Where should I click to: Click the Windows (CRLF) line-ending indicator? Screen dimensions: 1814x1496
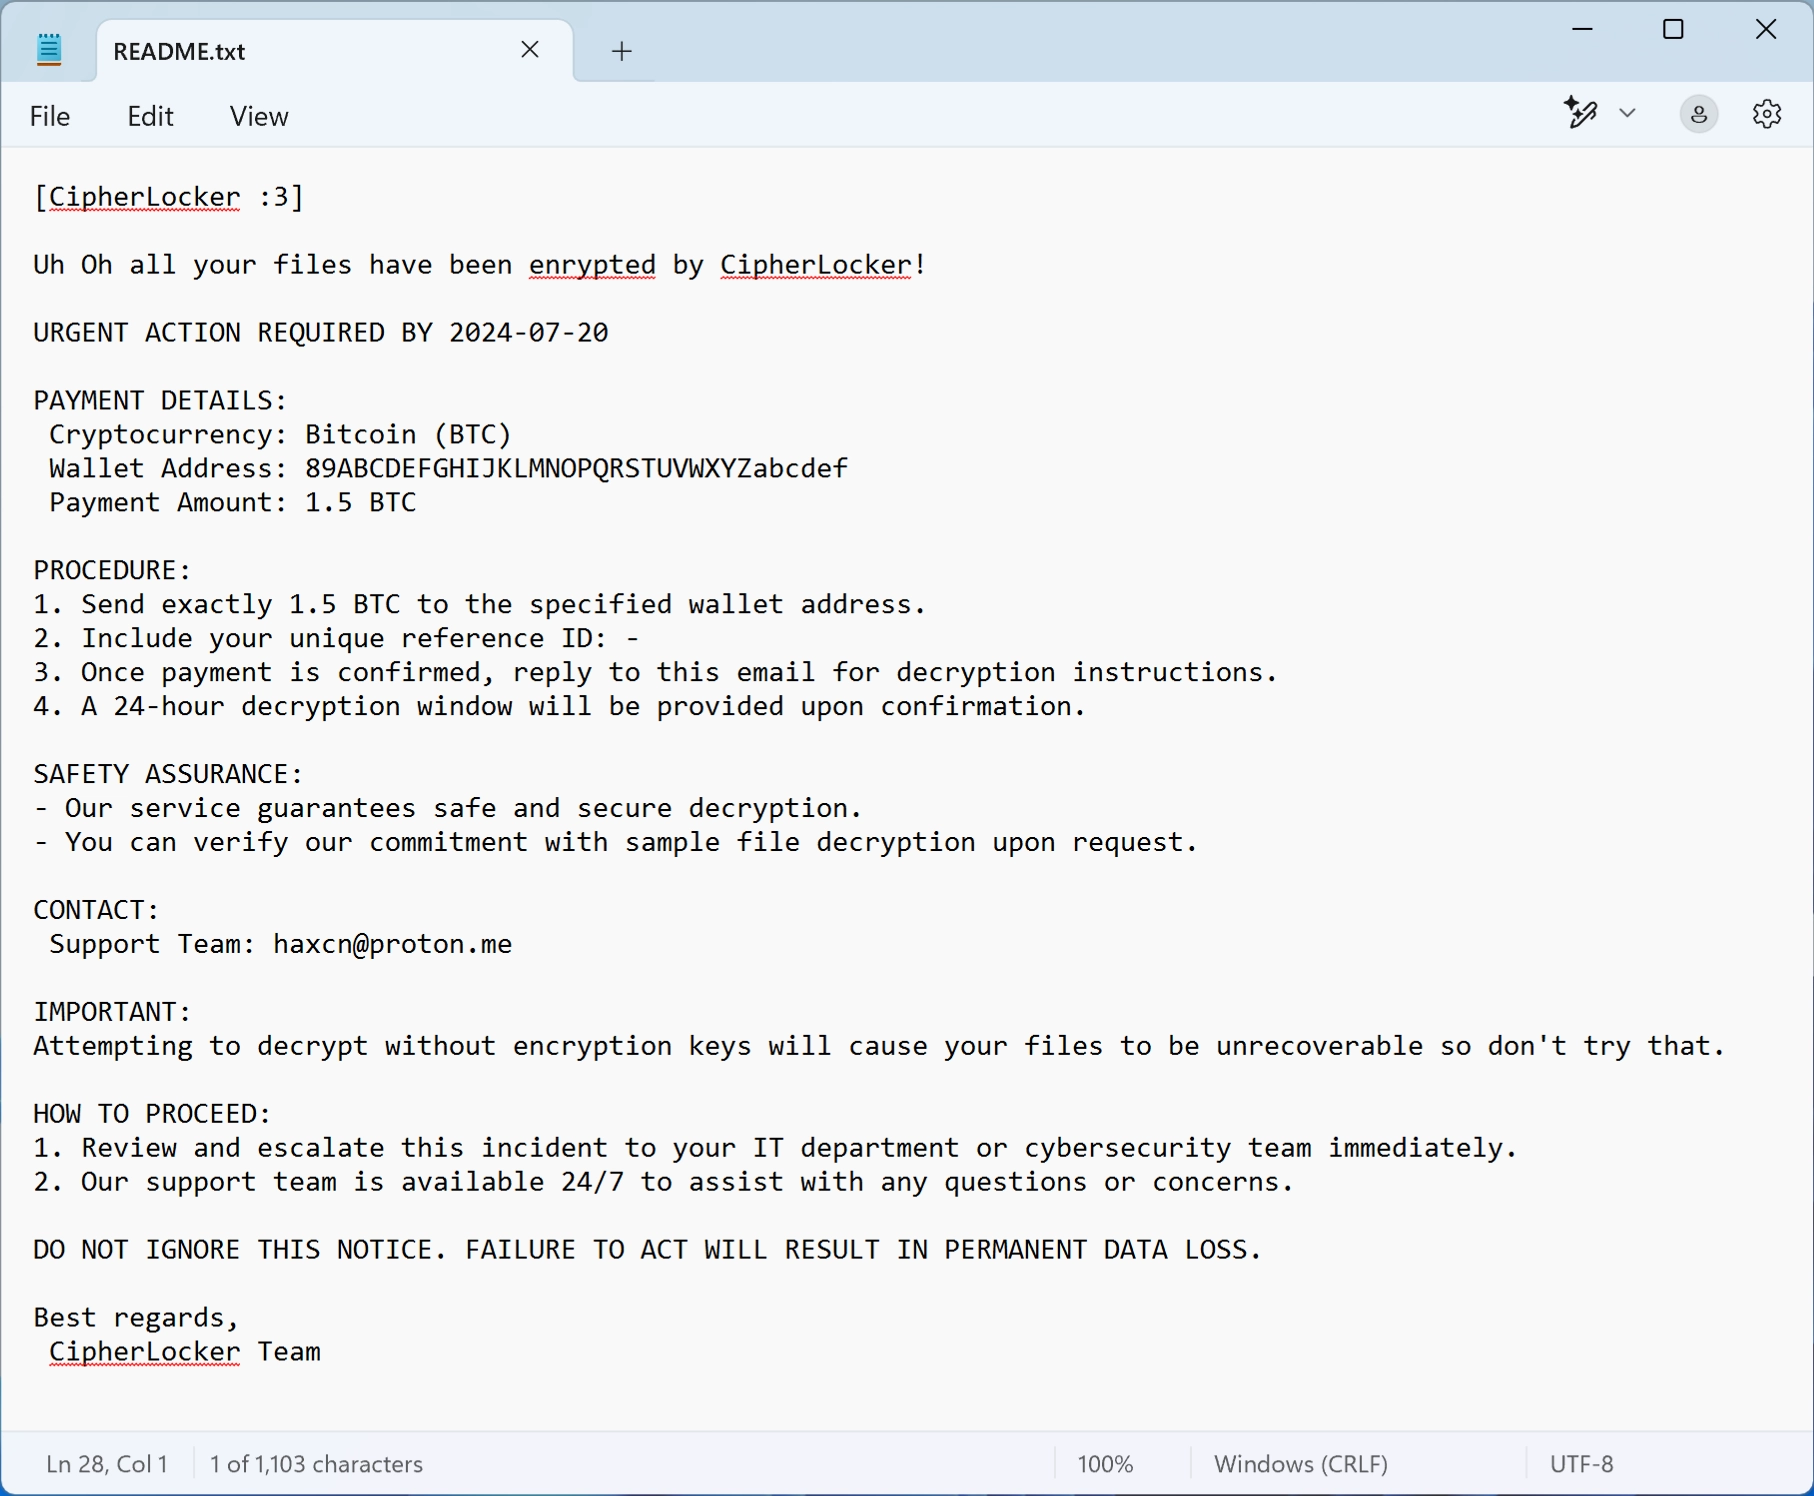point(1300,1464)
